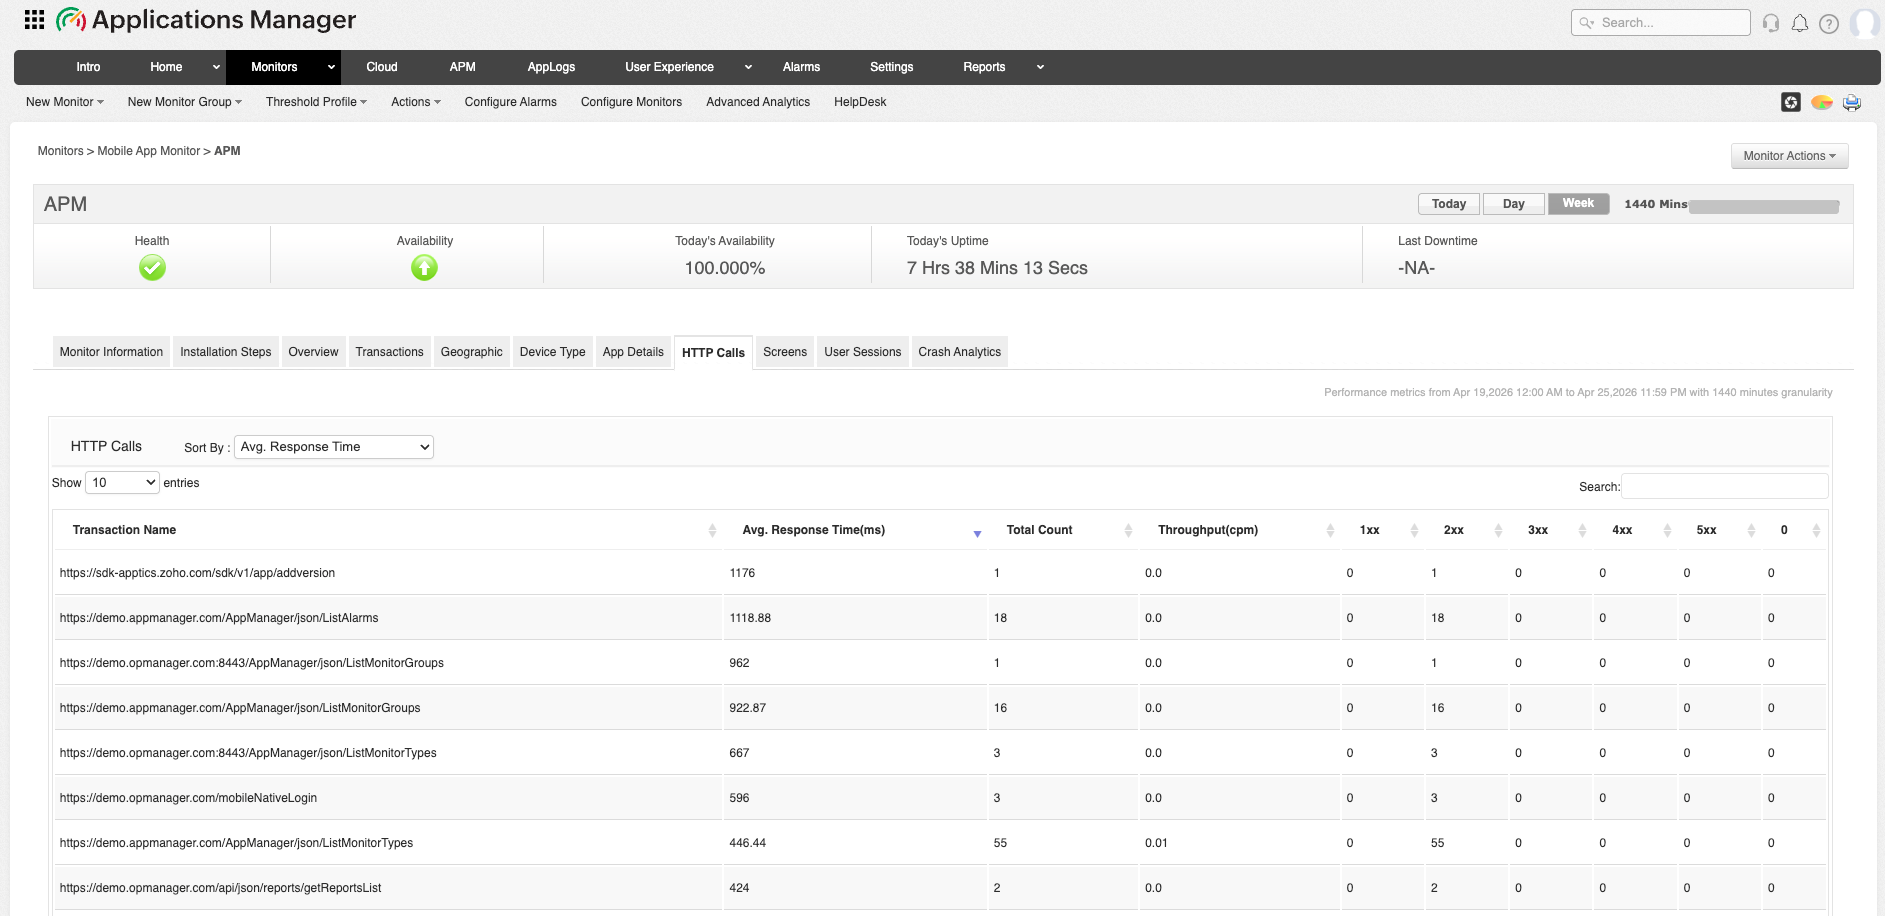Sort by Transaction Name column arrows
Screen dimensions: 1885x916
click(712, 530)
